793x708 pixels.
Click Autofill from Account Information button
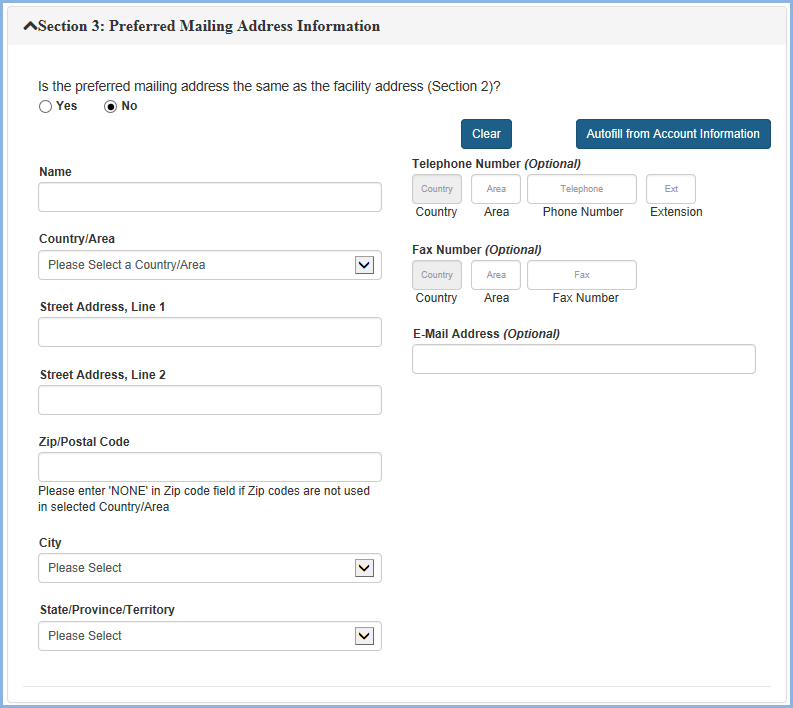(x=673, y=134)
